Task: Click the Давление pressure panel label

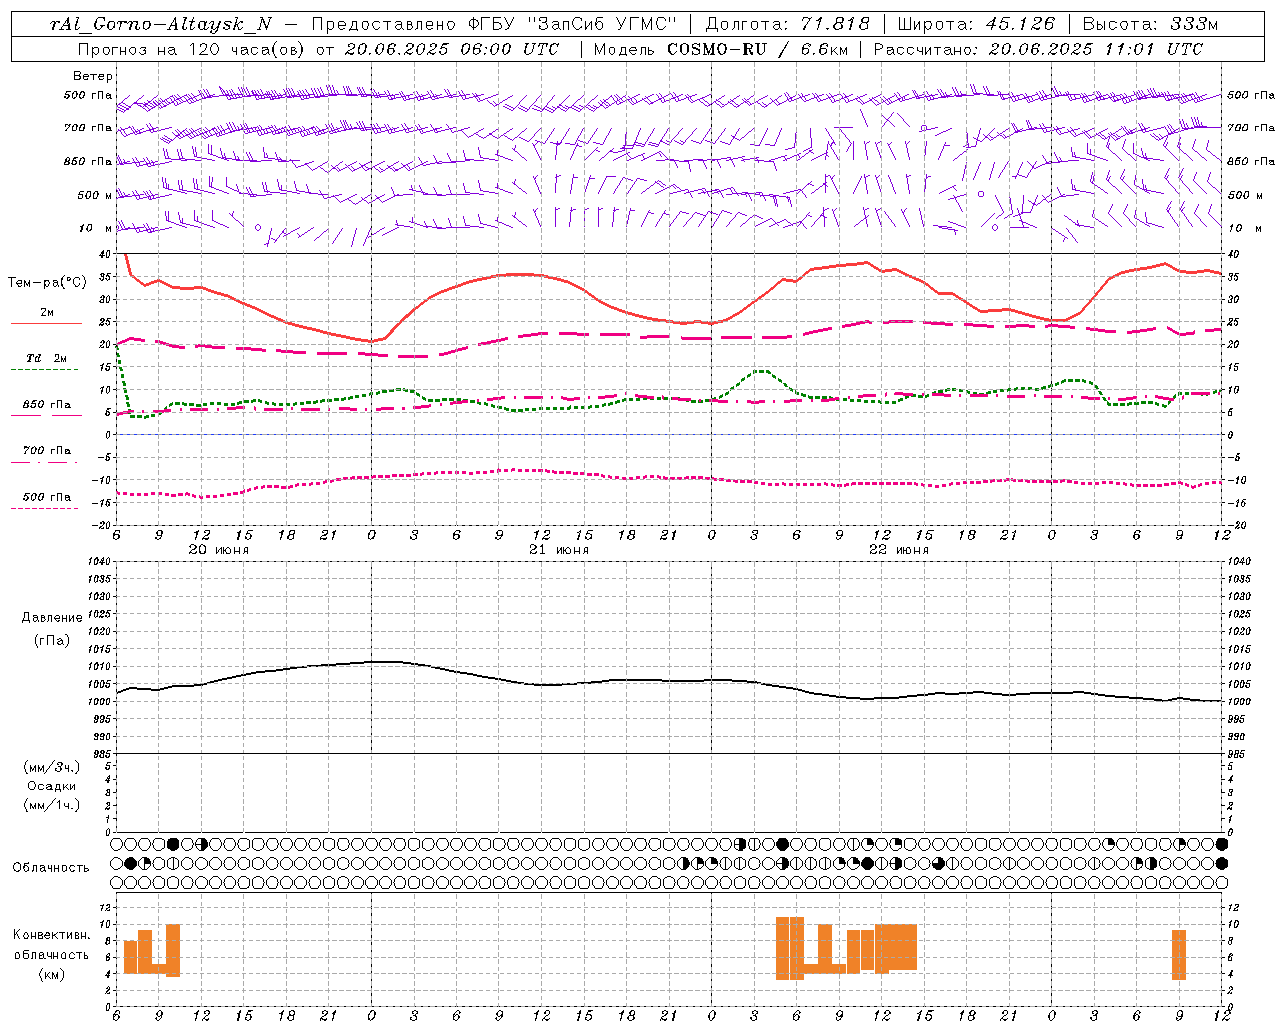Action: [52, 618]
